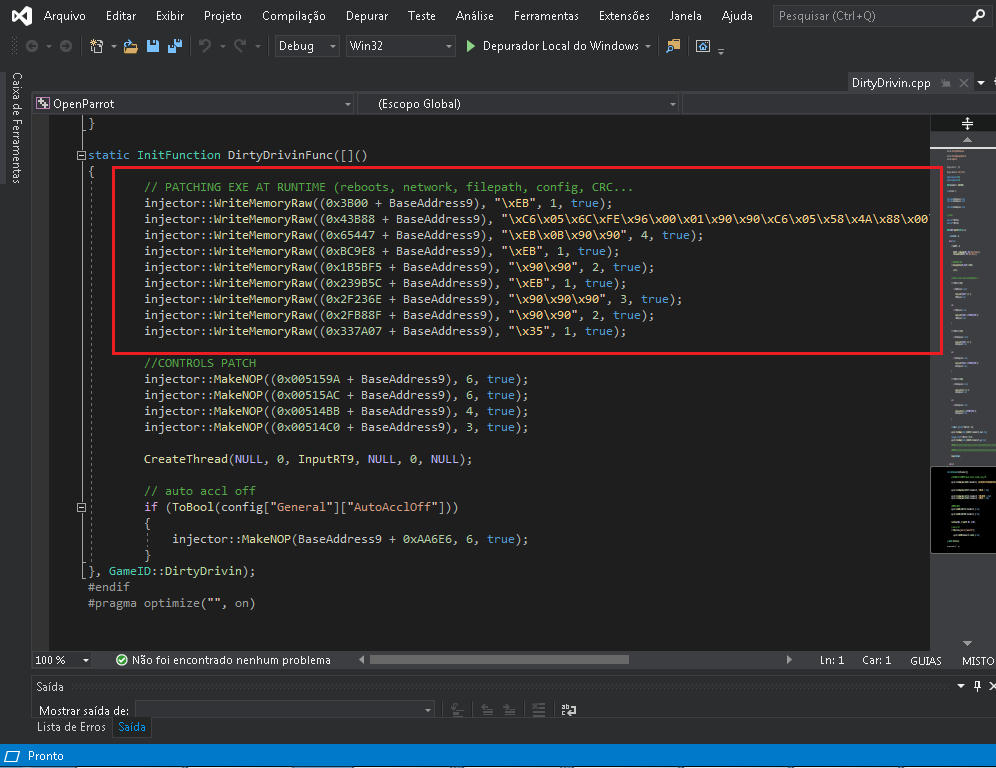Expand the OpenParrot project scope dropdown

pyautogui.click(x=347, y=104)
